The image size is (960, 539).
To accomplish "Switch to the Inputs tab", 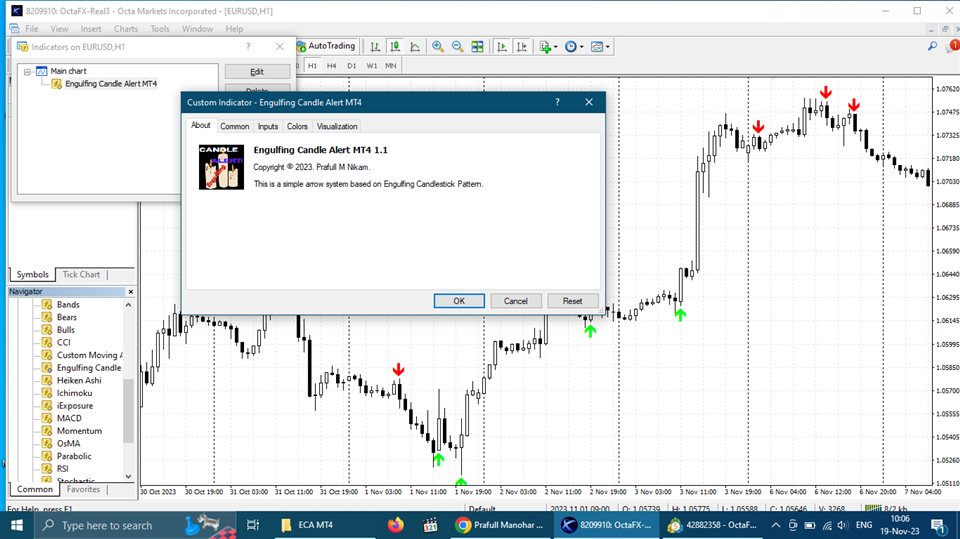I will coord(268,126).
